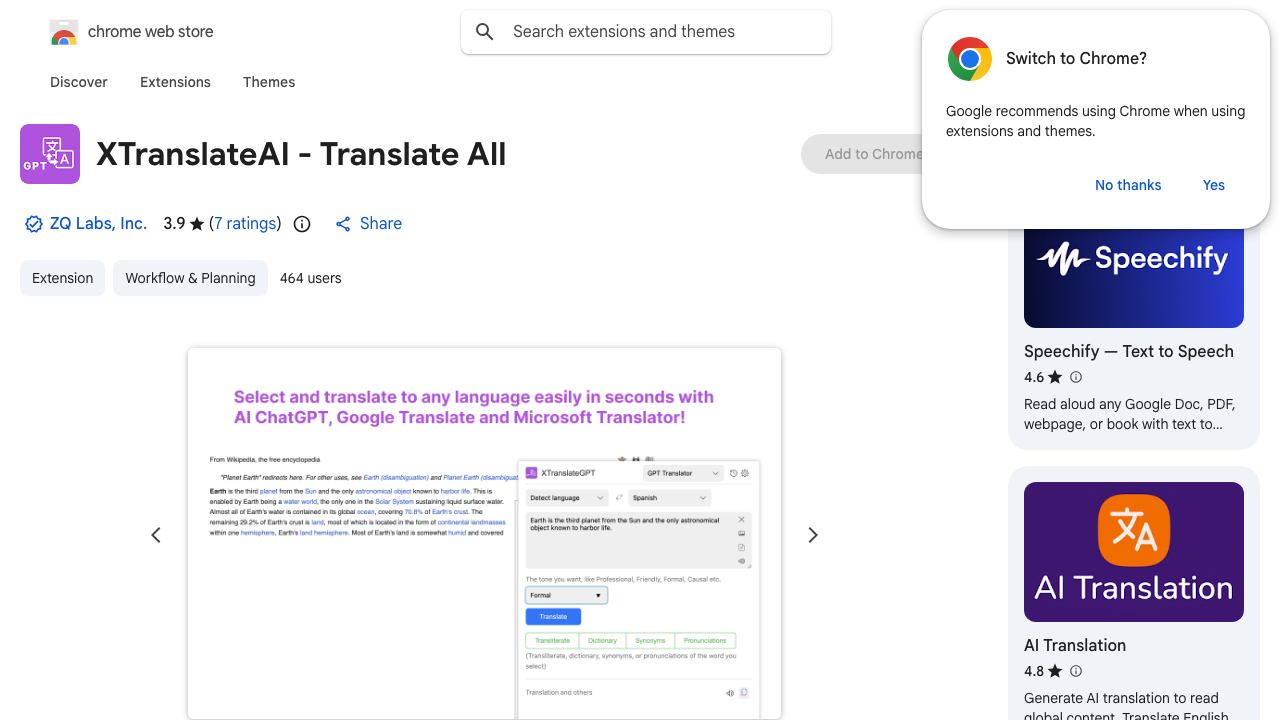Screen dimensions: 1280x720
Task: Open Speechify rating info icon
Action: pos(1076,377)
